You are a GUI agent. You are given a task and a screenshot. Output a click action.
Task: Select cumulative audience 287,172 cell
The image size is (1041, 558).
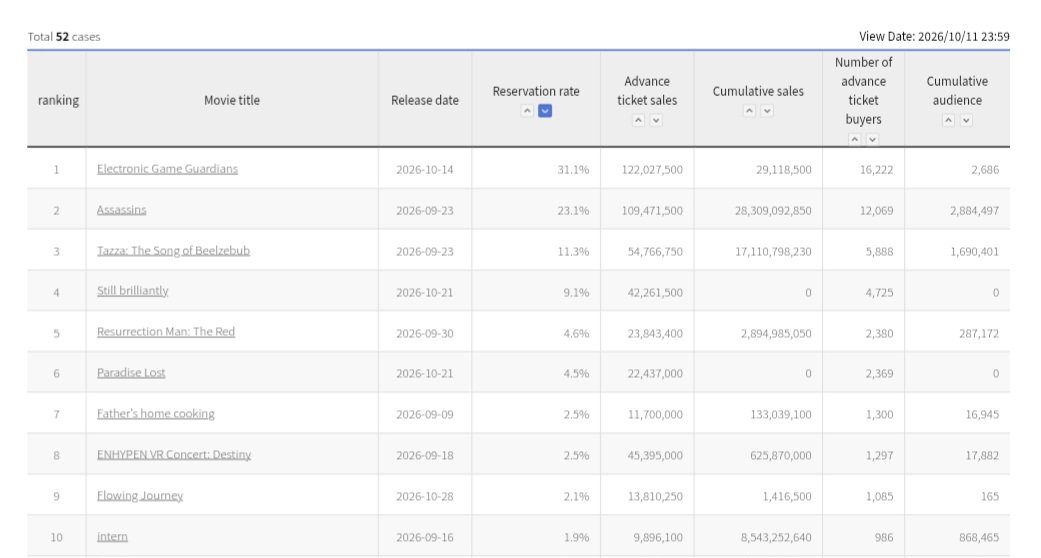tap(957, 333)
